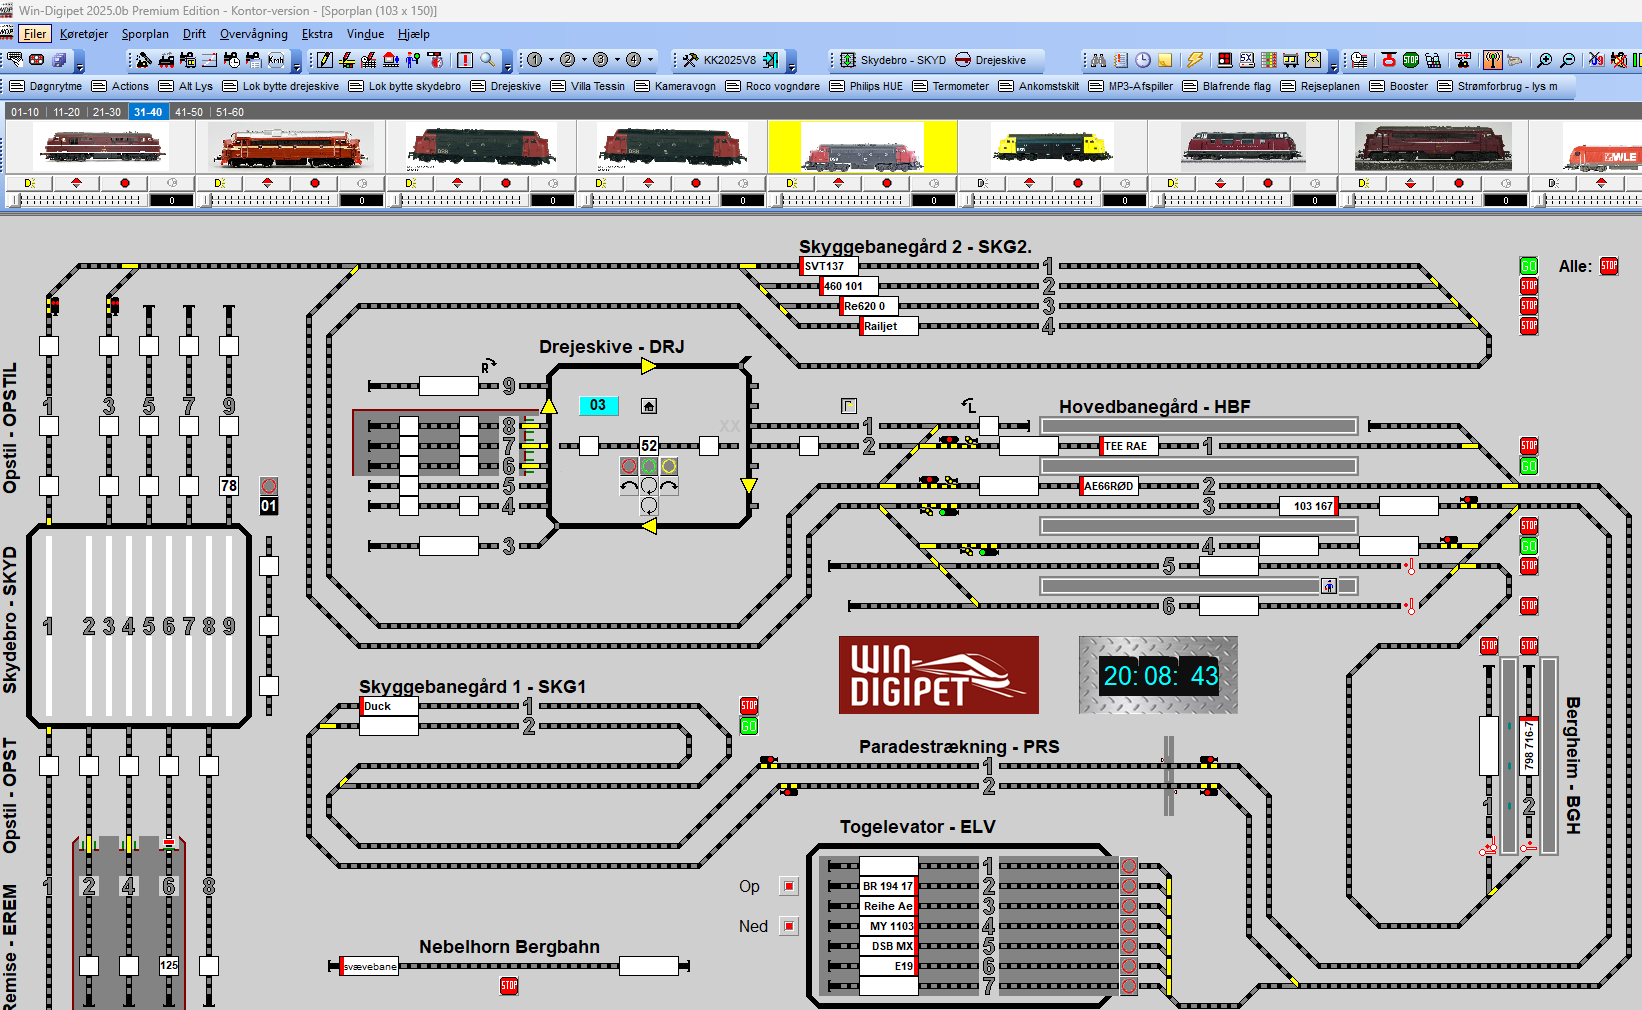
Task: Open the Sporplan menu
Action: 145,34
